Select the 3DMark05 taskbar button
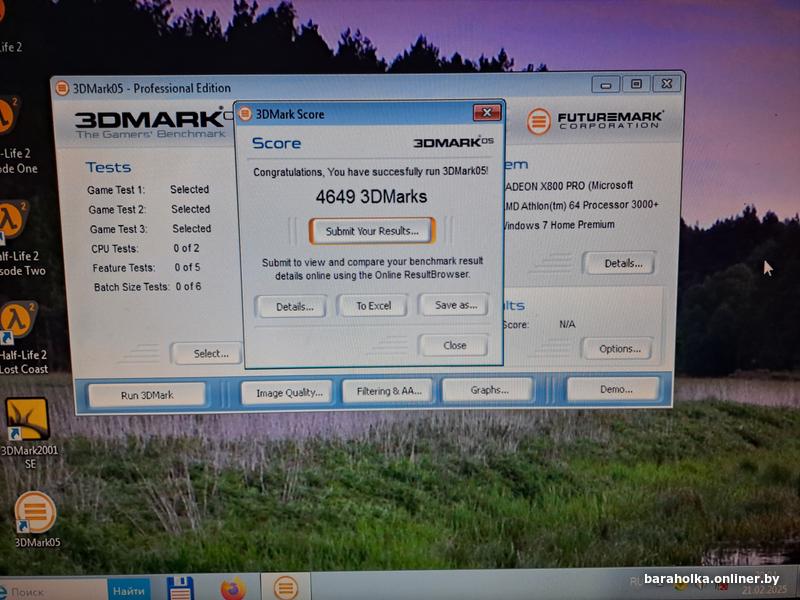This screenshot has height=600, width=800. (x=286, y=587)
